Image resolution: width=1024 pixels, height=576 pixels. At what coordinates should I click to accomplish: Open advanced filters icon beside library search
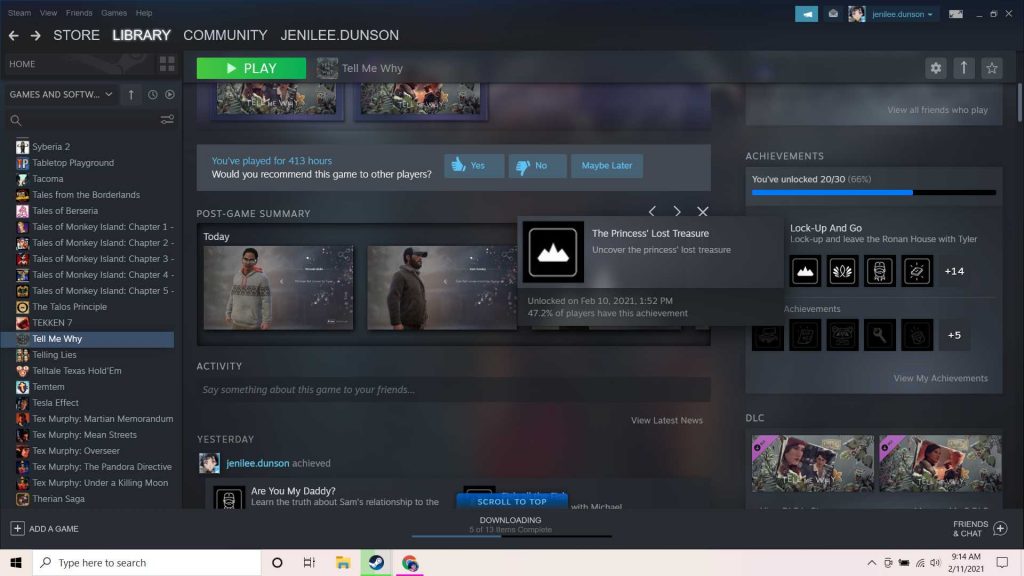[167, 120]
